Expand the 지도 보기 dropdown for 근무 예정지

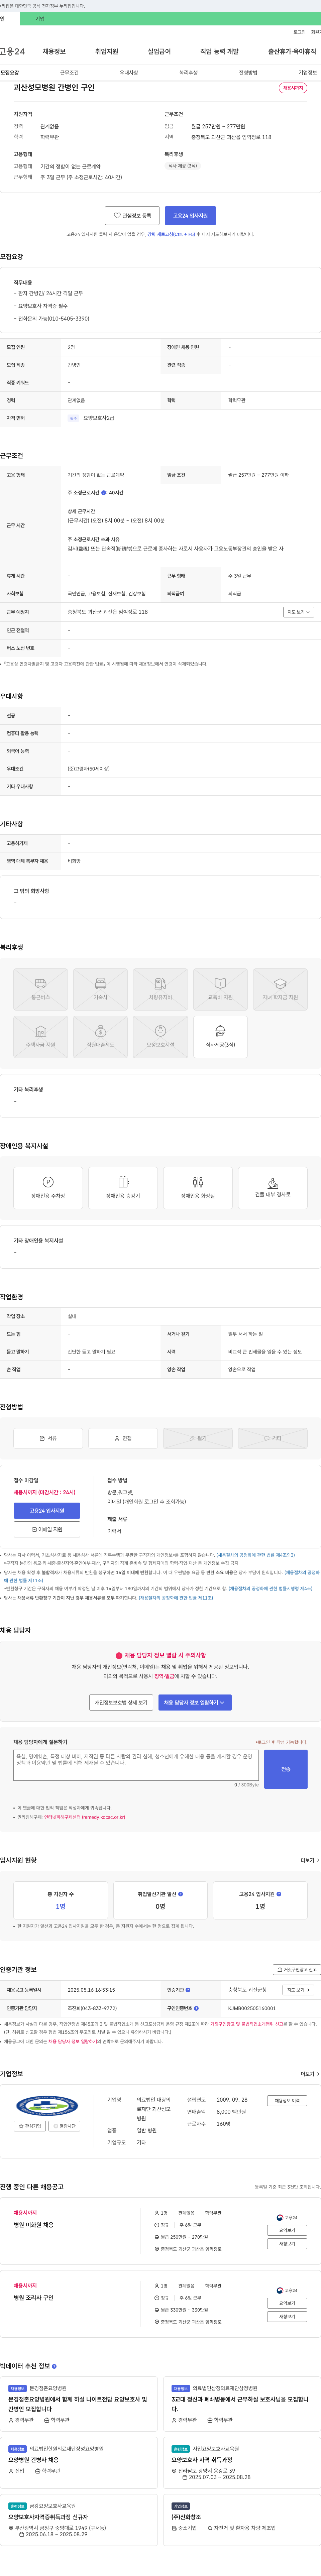point(299,612)
